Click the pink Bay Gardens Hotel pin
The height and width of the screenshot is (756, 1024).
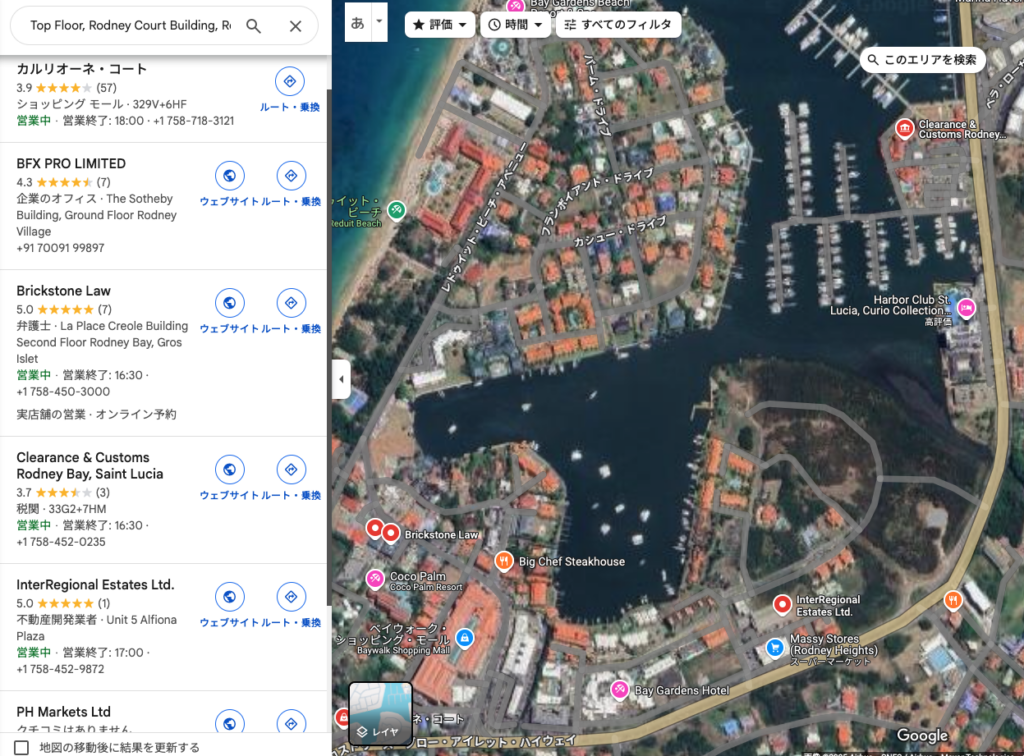click(619, 689)
